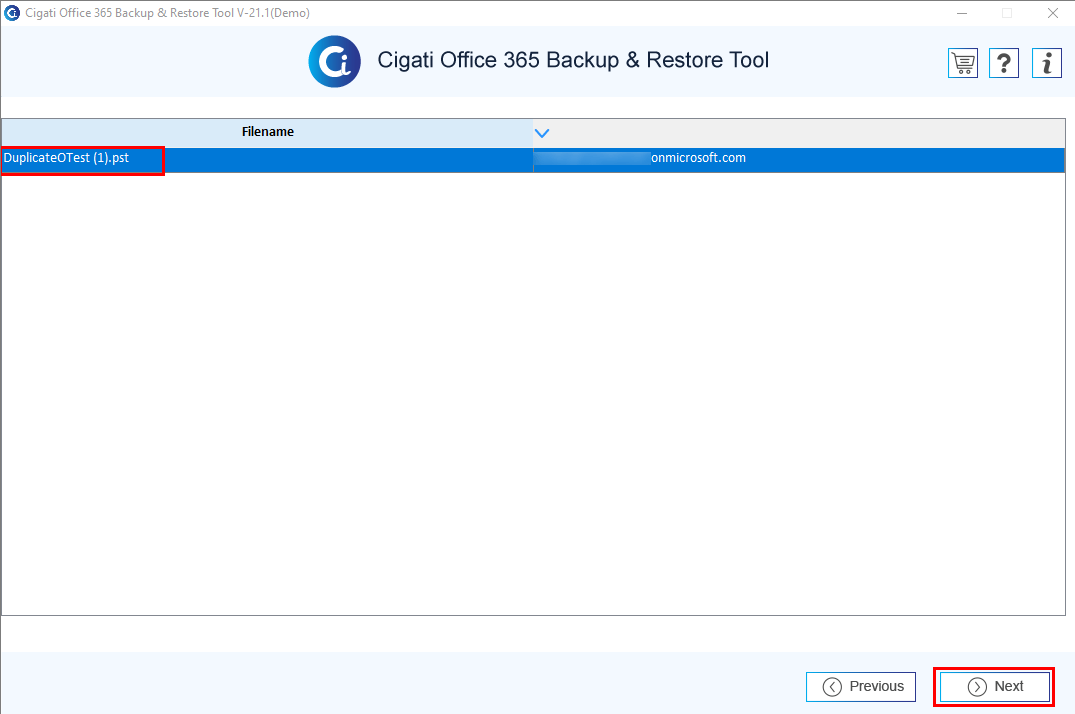Open the info about icon

pos(1046,63)
